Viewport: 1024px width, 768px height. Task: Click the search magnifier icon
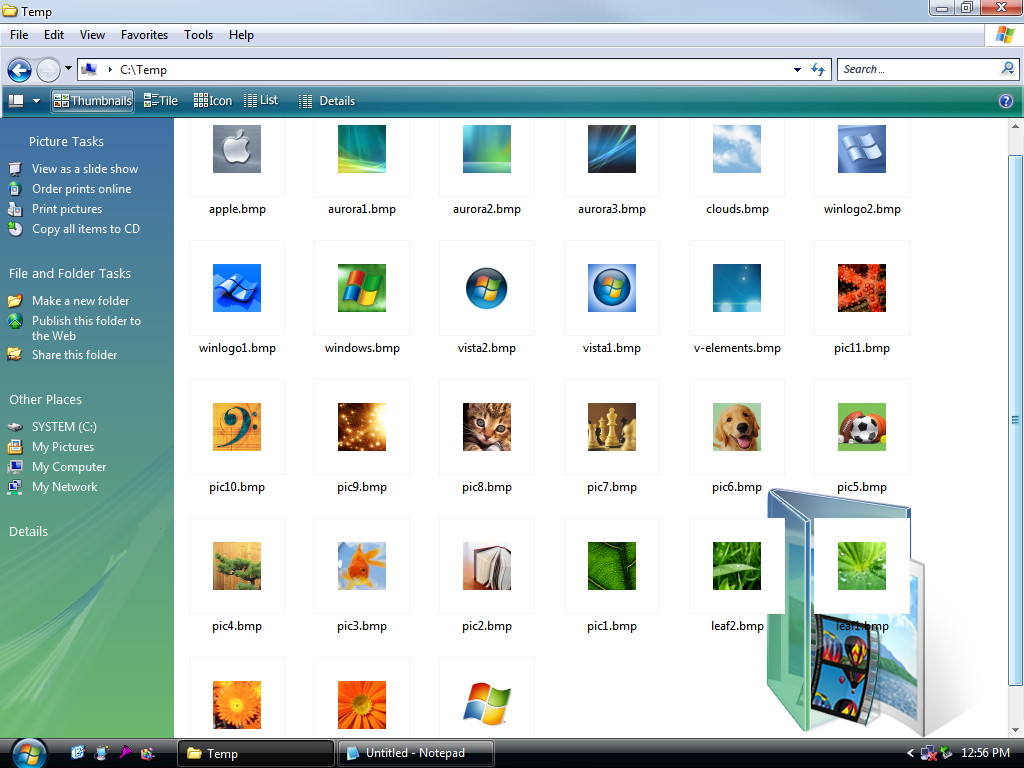coord(1008,69)
